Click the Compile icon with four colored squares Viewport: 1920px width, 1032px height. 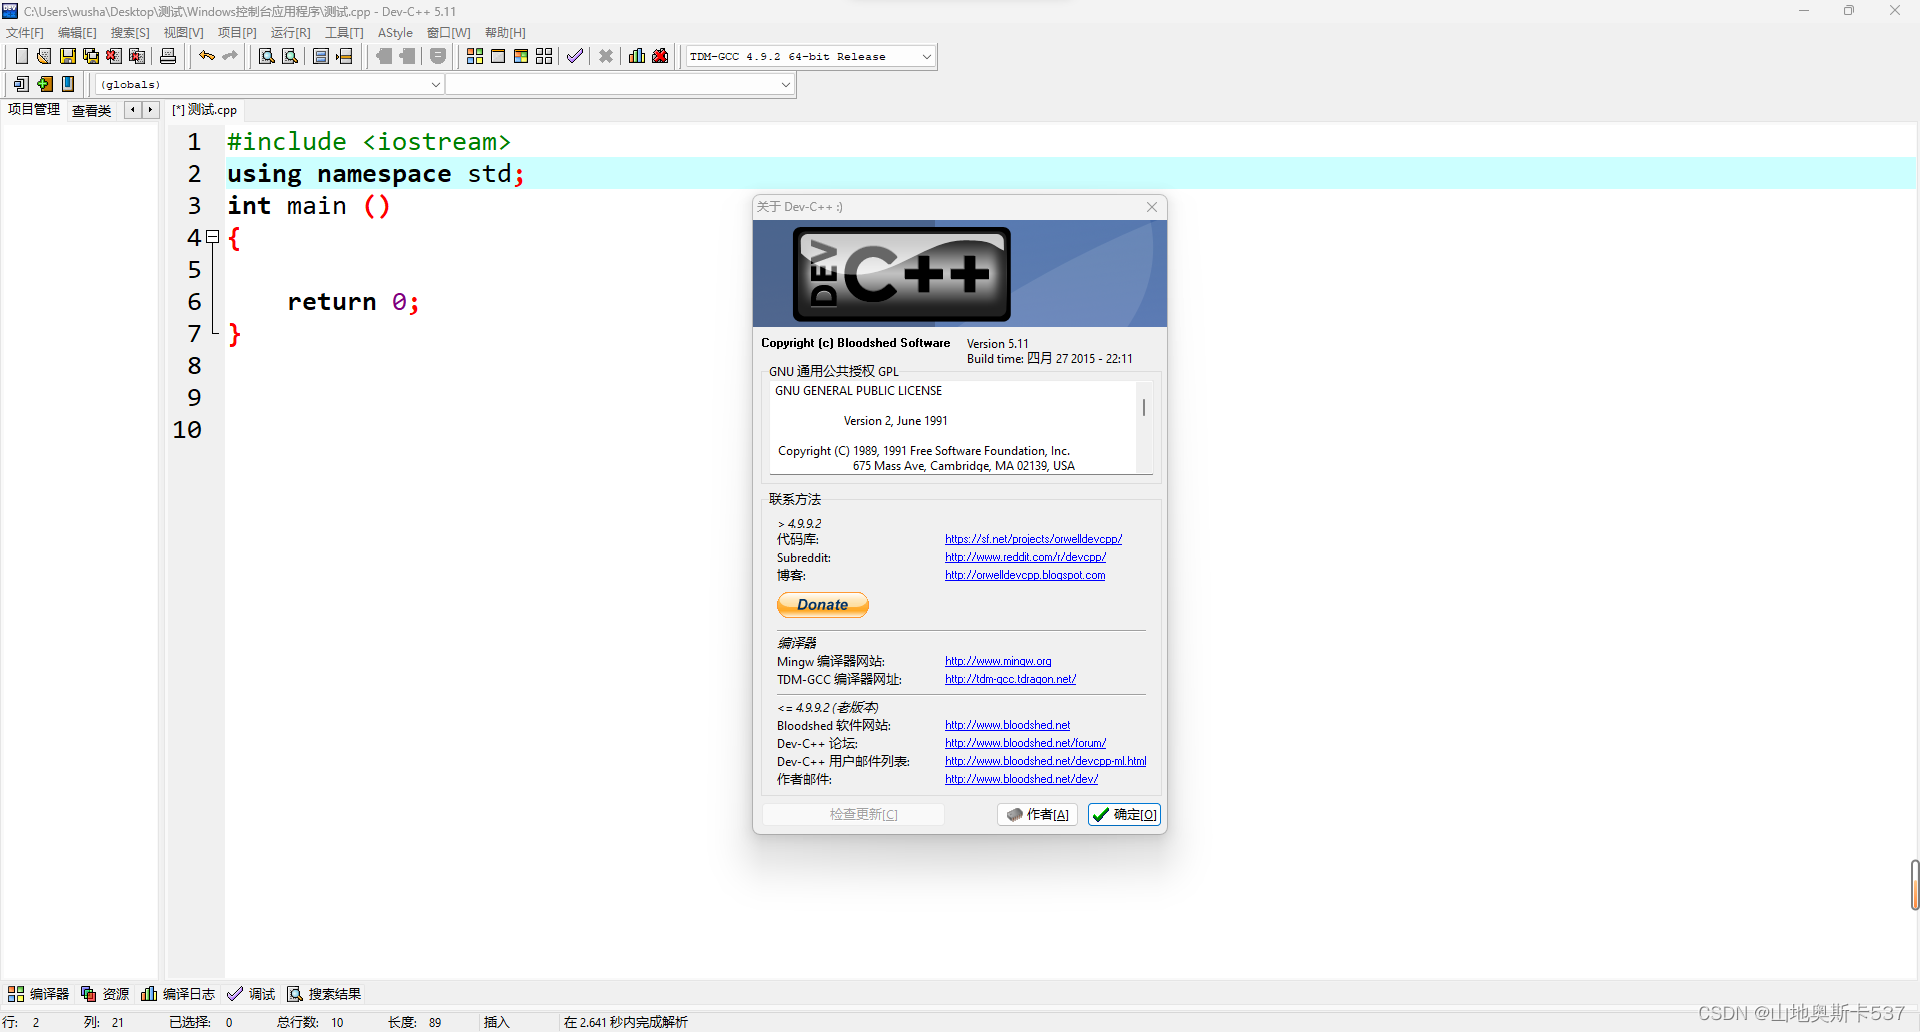[x=475, y=56]
